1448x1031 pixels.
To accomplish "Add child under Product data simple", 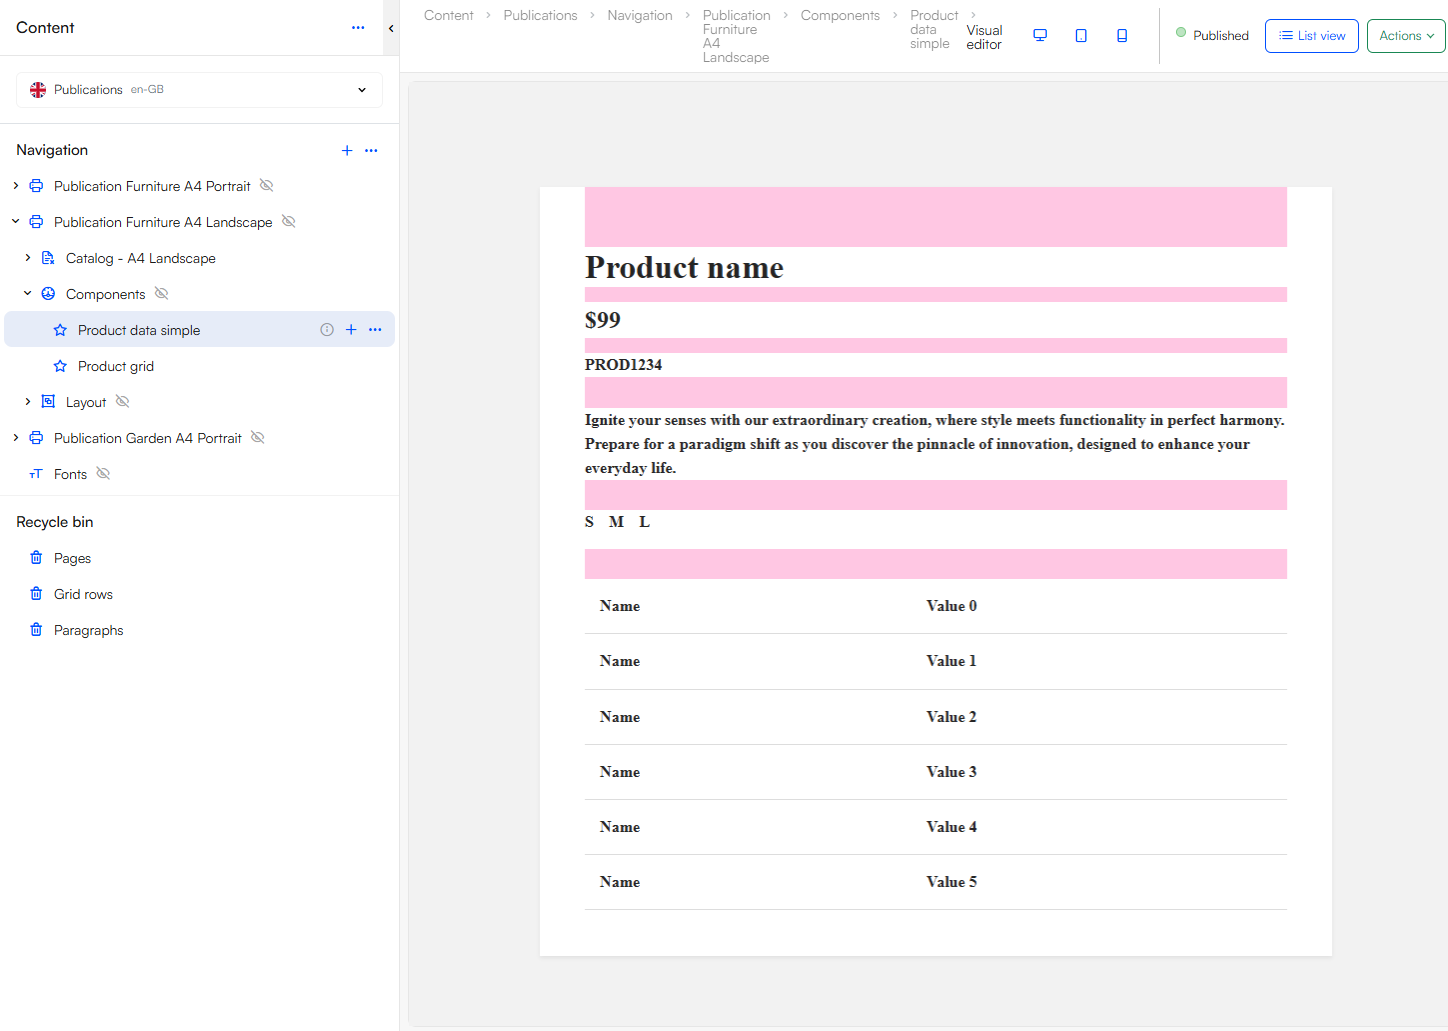I will coord(351,330).
